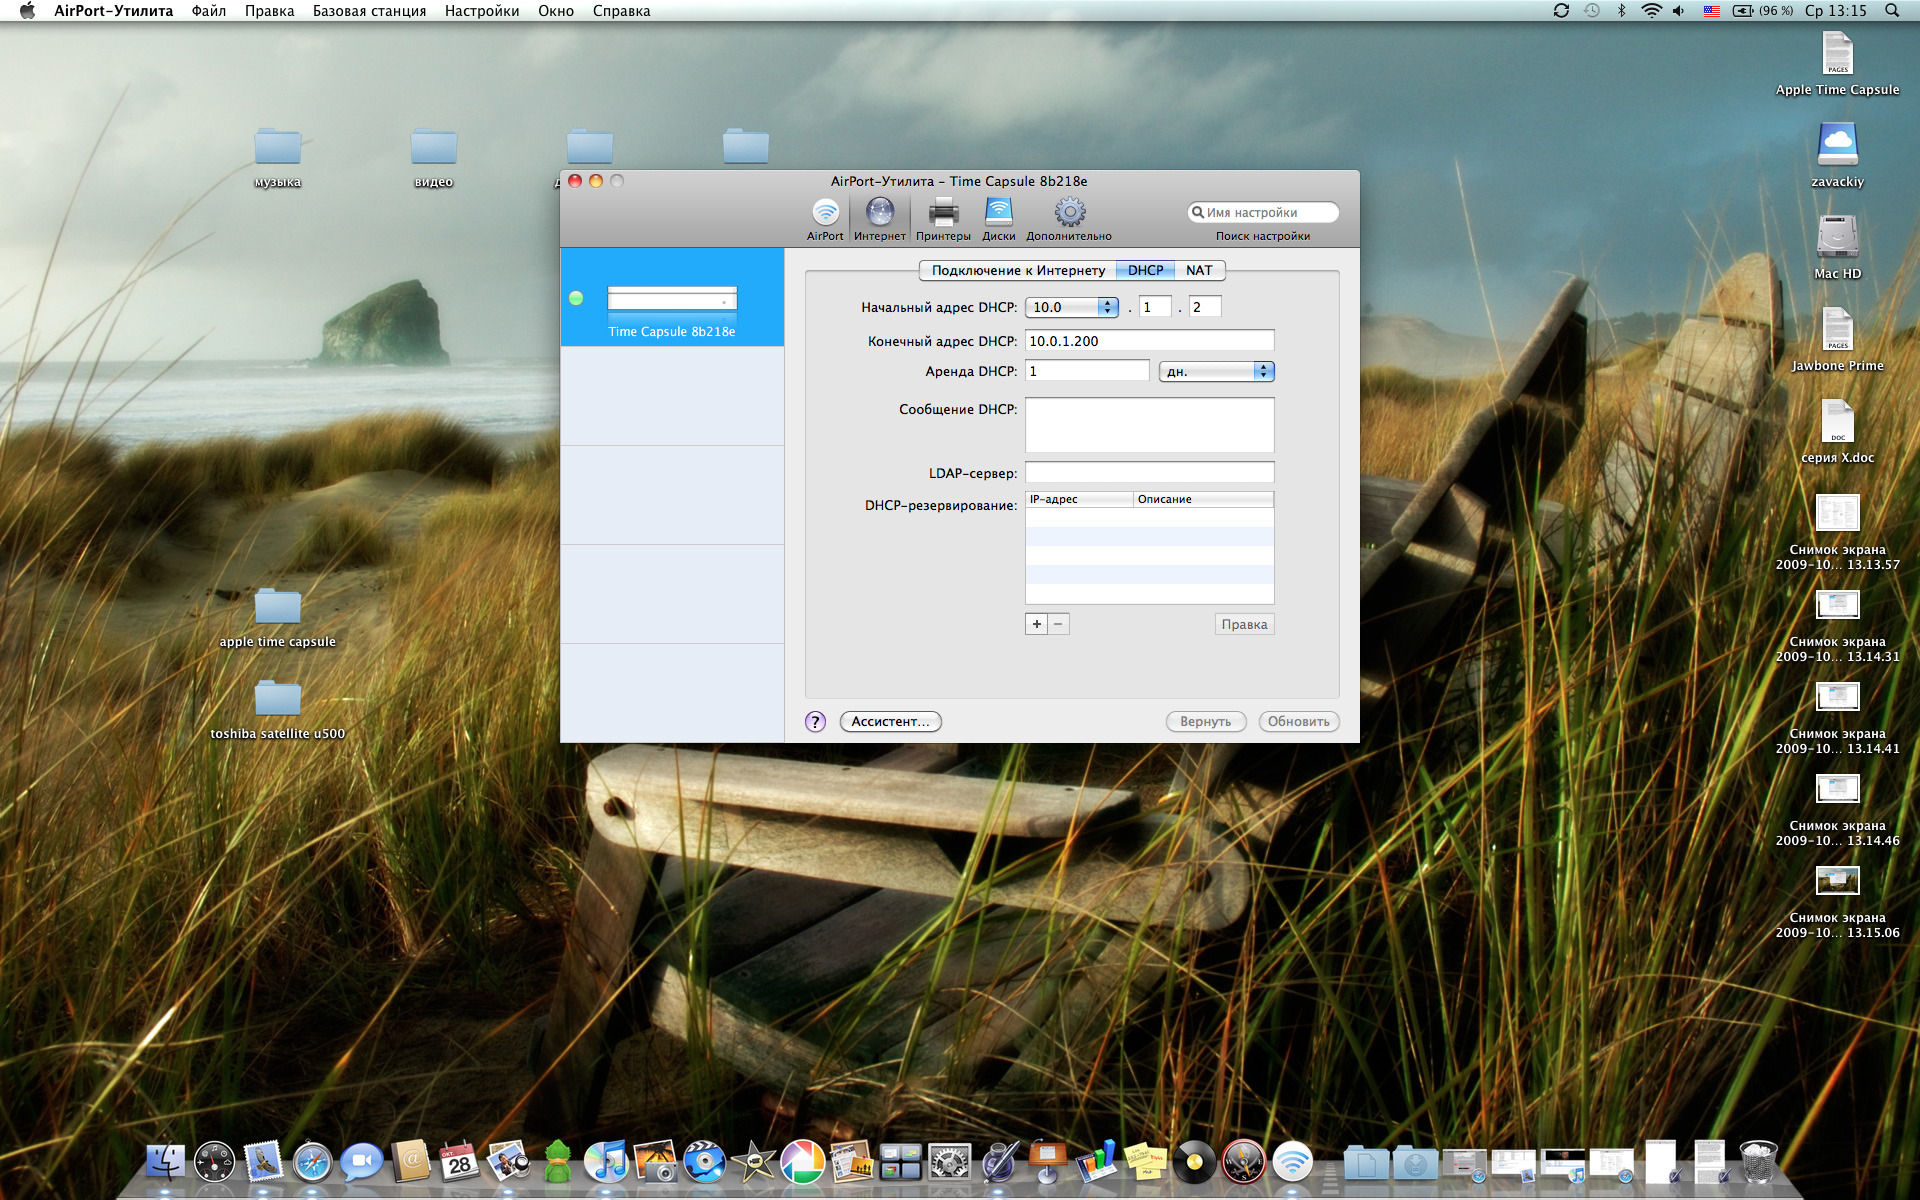This screenshot has width=1920, height=1200.
Task: Open System Preferences from the Dock
Action: 949,1162
